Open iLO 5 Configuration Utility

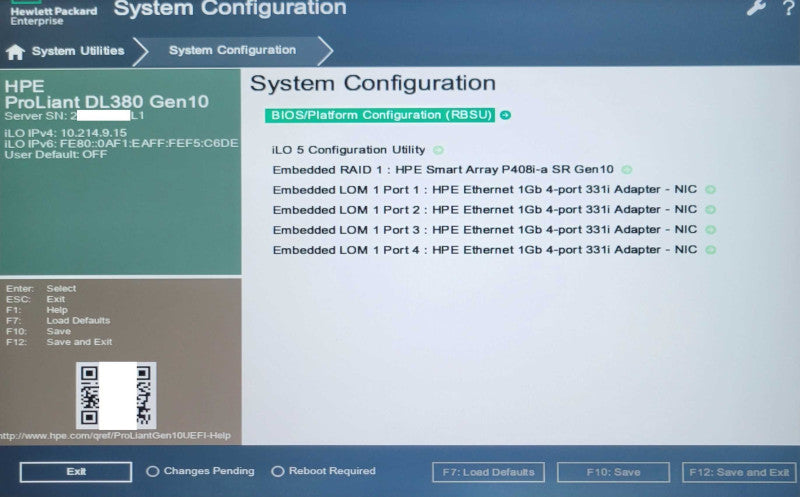click(348, 150)
